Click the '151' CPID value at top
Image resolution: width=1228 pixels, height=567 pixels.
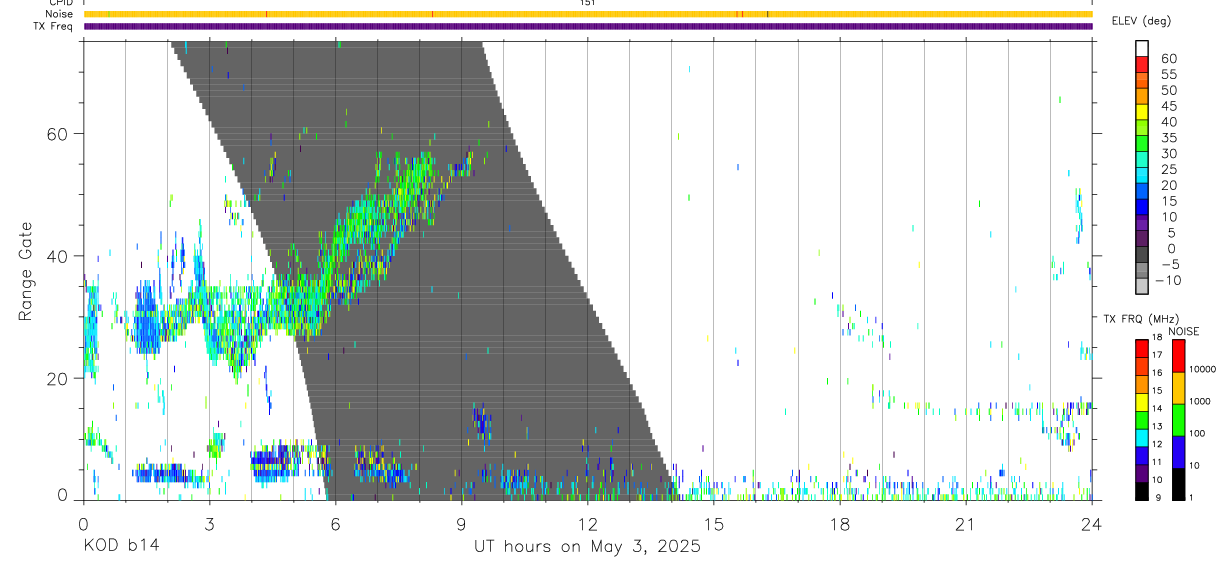tap(588, 3)
